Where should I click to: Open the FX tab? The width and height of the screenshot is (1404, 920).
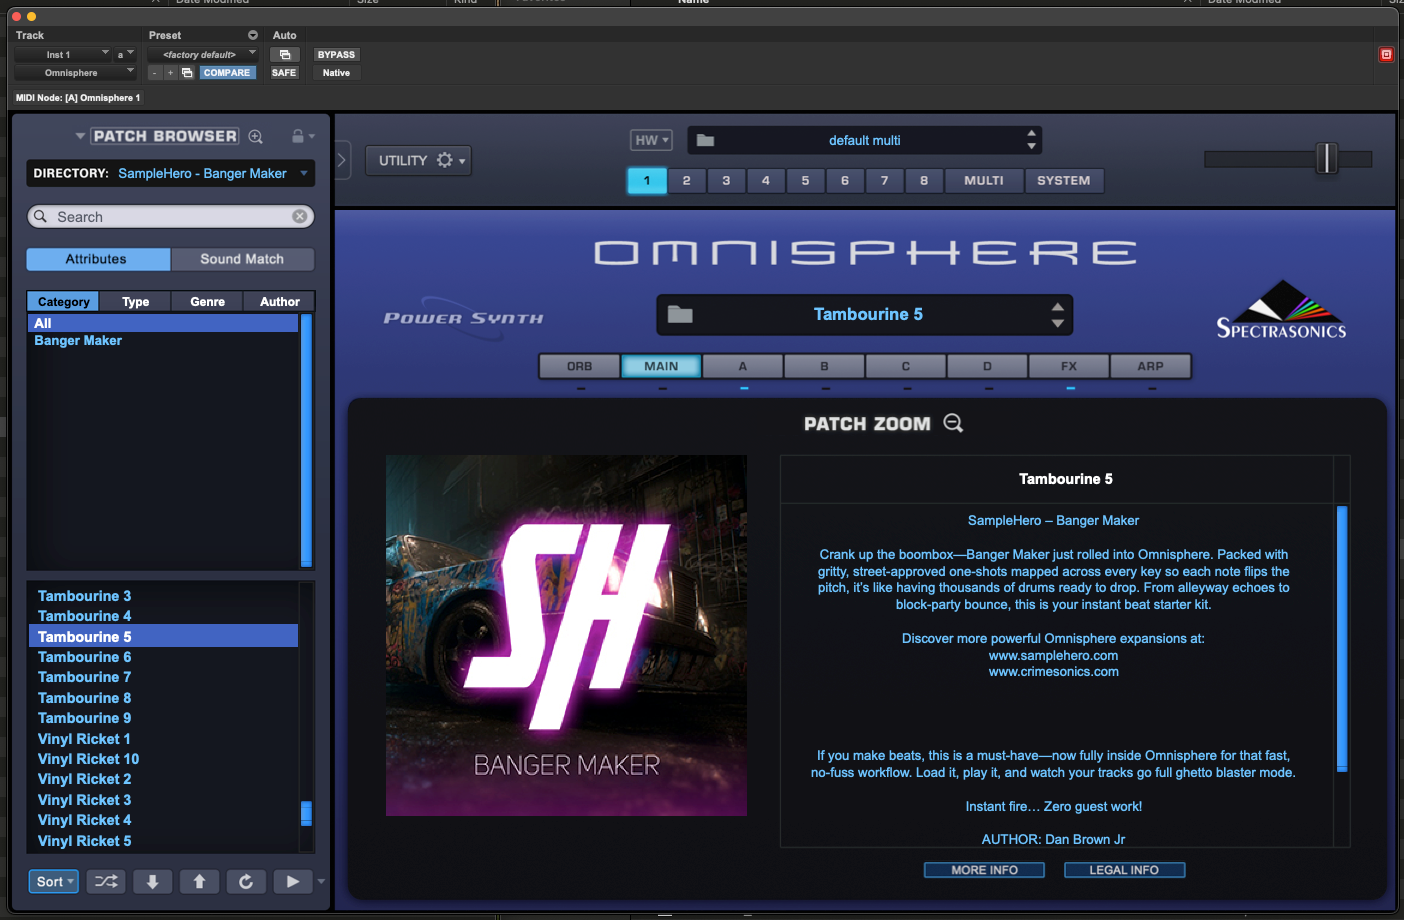(x=1069, y=367)
